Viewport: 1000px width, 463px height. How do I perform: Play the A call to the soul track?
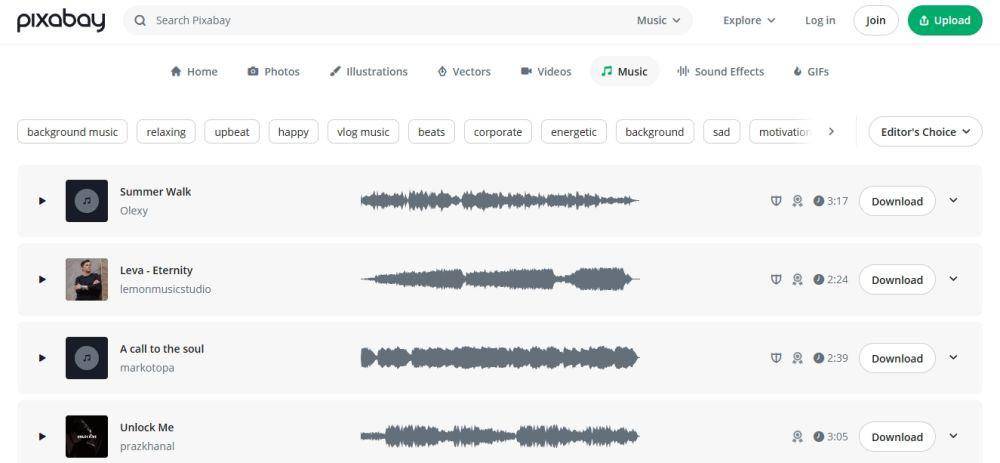(42, 358)
